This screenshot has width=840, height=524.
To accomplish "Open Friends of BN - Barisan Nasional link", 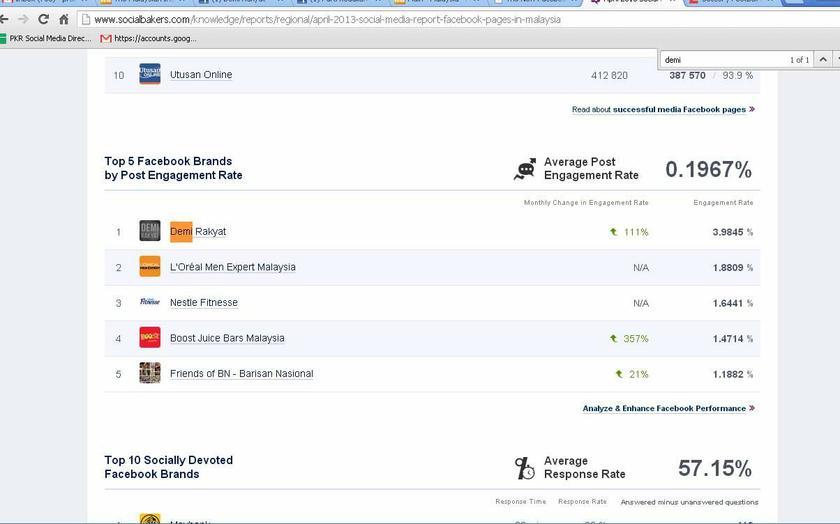I will coord(242,373).
